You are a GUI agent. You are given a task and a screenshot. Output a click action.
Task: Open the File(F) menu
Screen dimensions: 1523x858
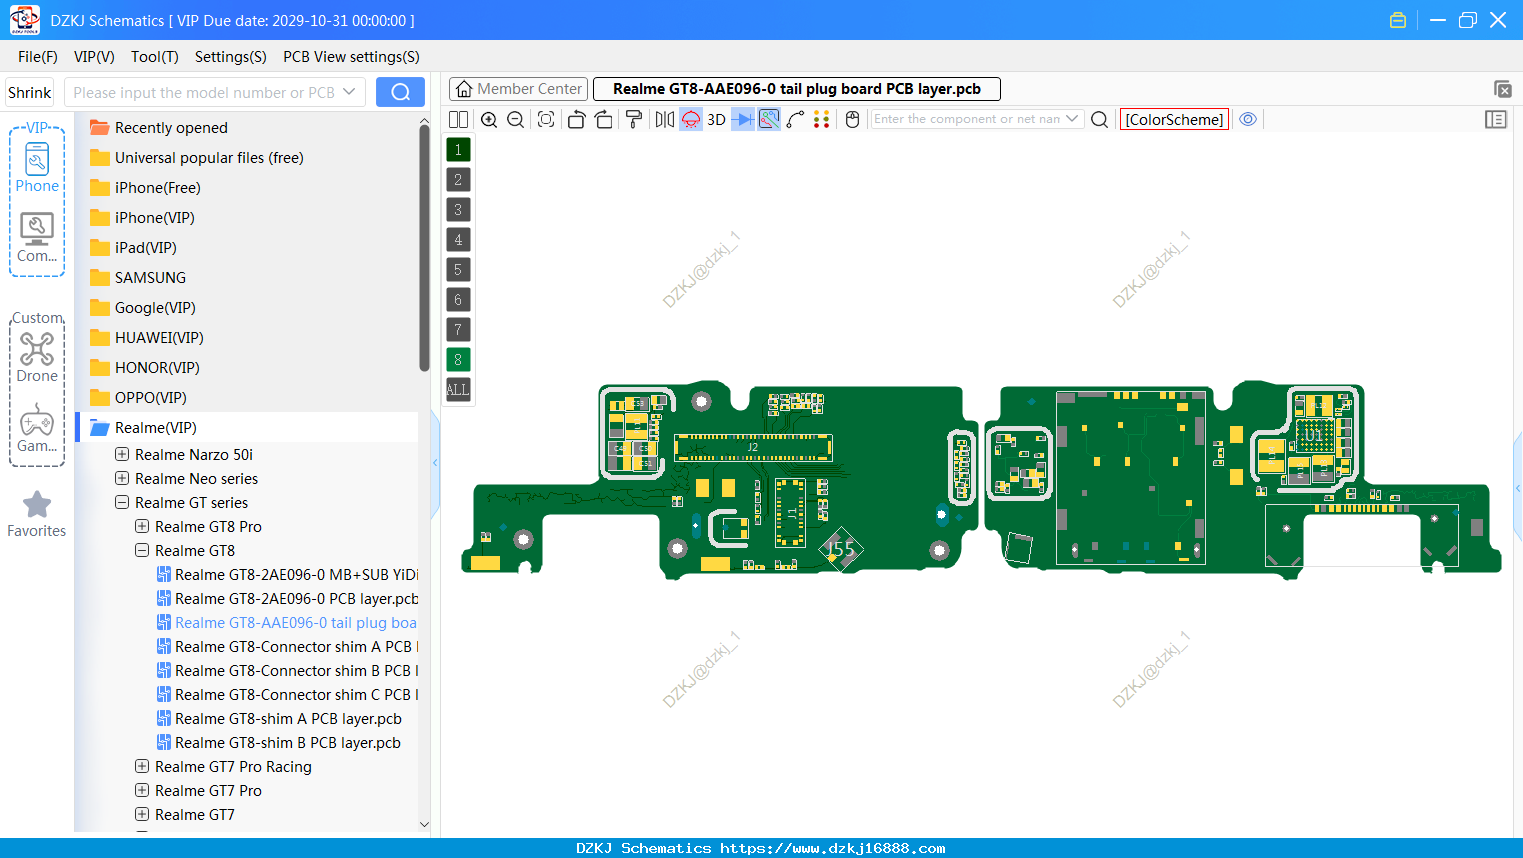click(x=38, y=57)
